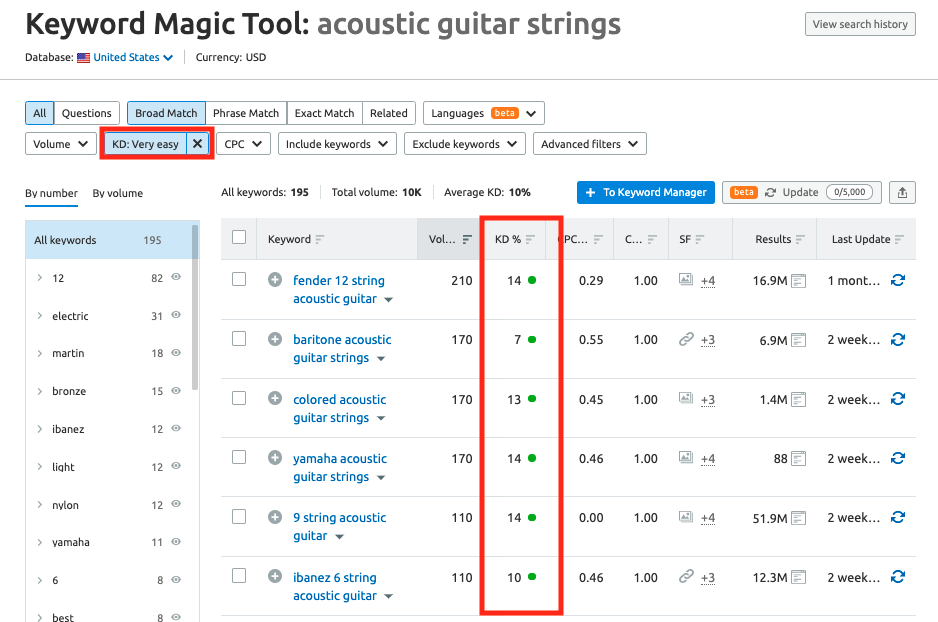The image size is (938, 622).
Task: Select the Questions tab
Action: coord(86,113)
